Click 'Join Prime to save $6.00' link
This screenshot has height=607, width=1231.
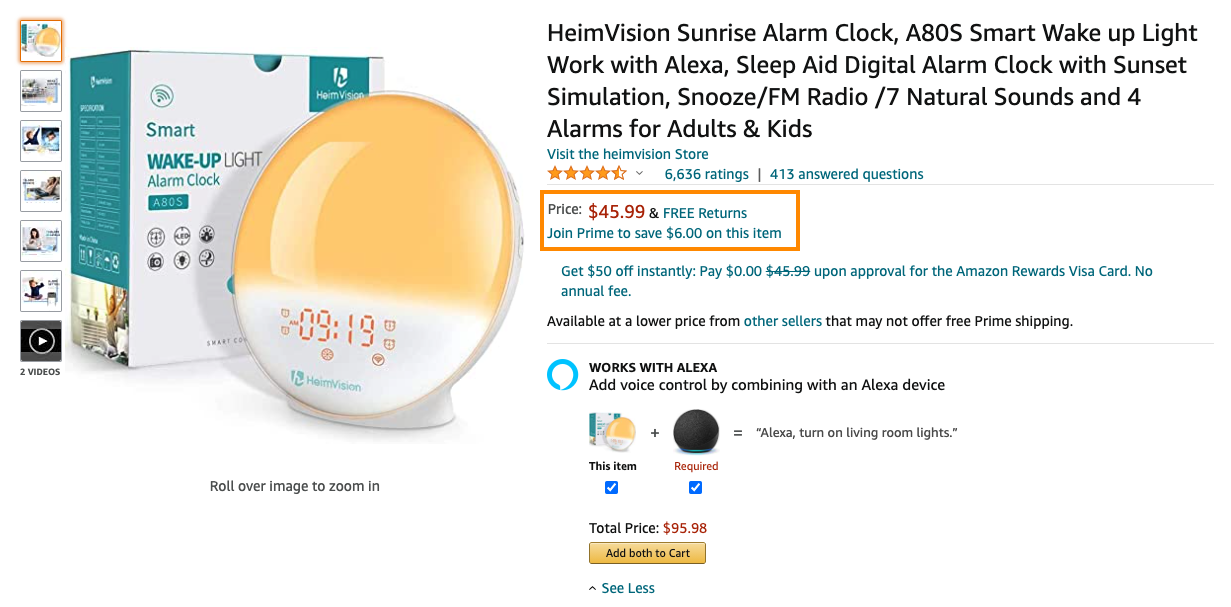click(664, 233)
